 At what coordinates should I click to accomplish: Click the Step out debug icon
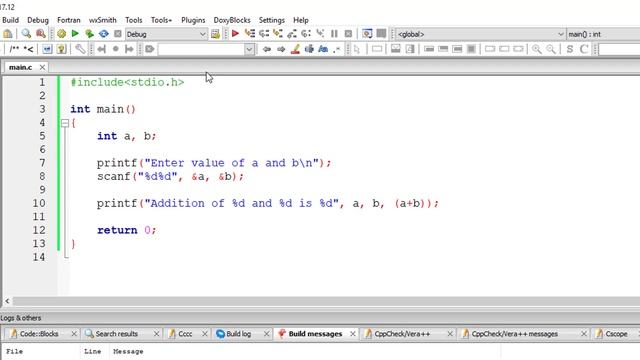[292, 34]
